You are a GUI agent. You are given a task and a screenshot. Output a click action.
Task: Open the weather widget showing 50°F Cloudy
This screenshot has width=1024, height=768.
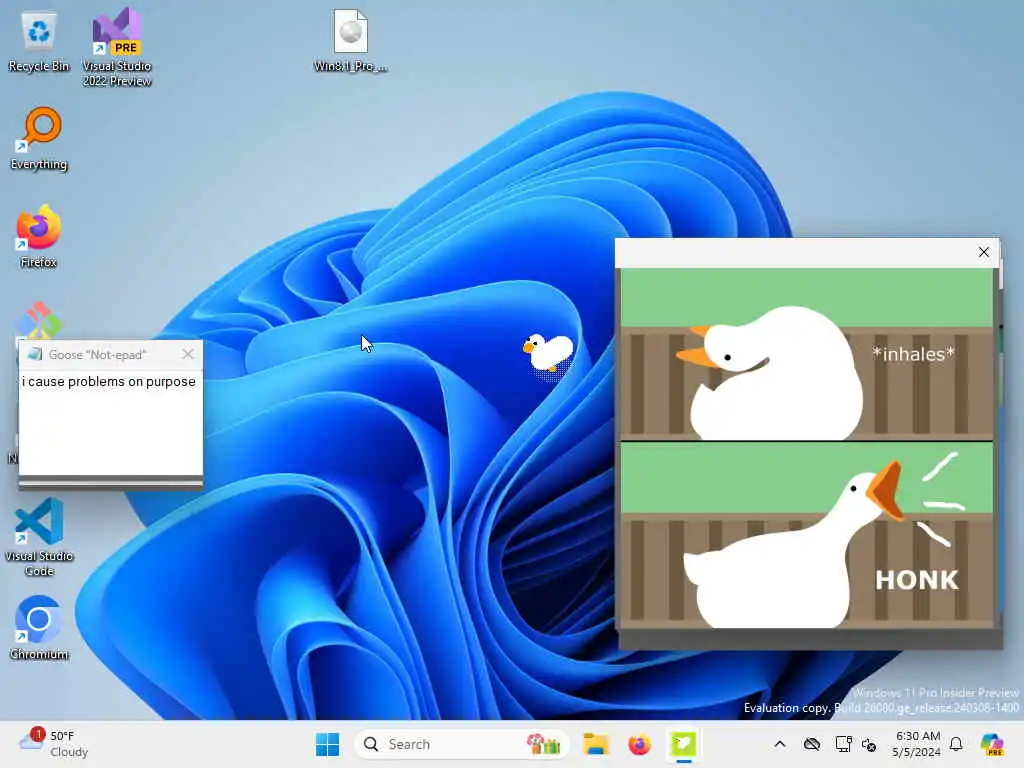[x=54, y=744]
